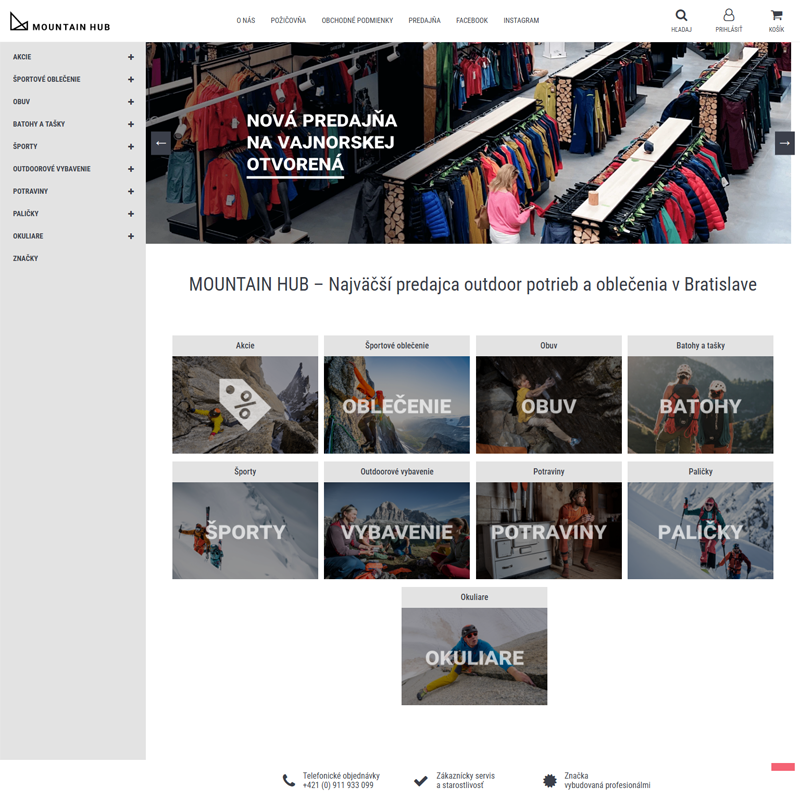Expand the Potraviny sidebar plus icon

click(131, 191)
